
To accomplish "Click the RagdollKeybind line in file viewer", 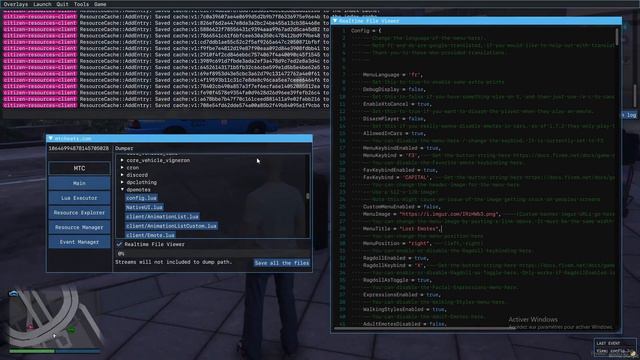I will pos(395,265).
